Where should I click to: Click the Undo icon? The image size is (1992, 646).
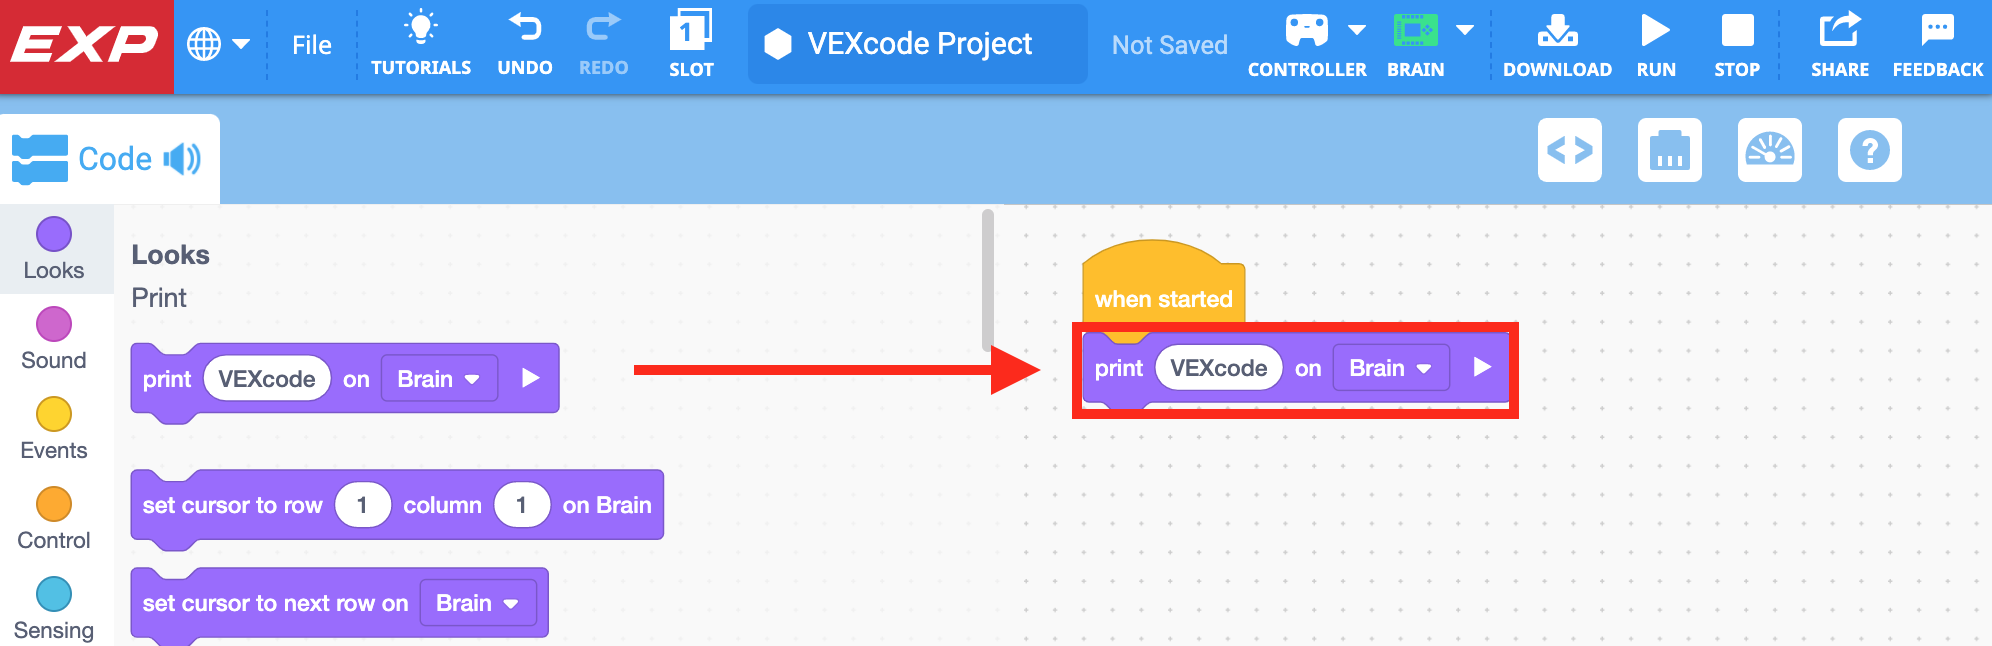click(x=524, y=28)
